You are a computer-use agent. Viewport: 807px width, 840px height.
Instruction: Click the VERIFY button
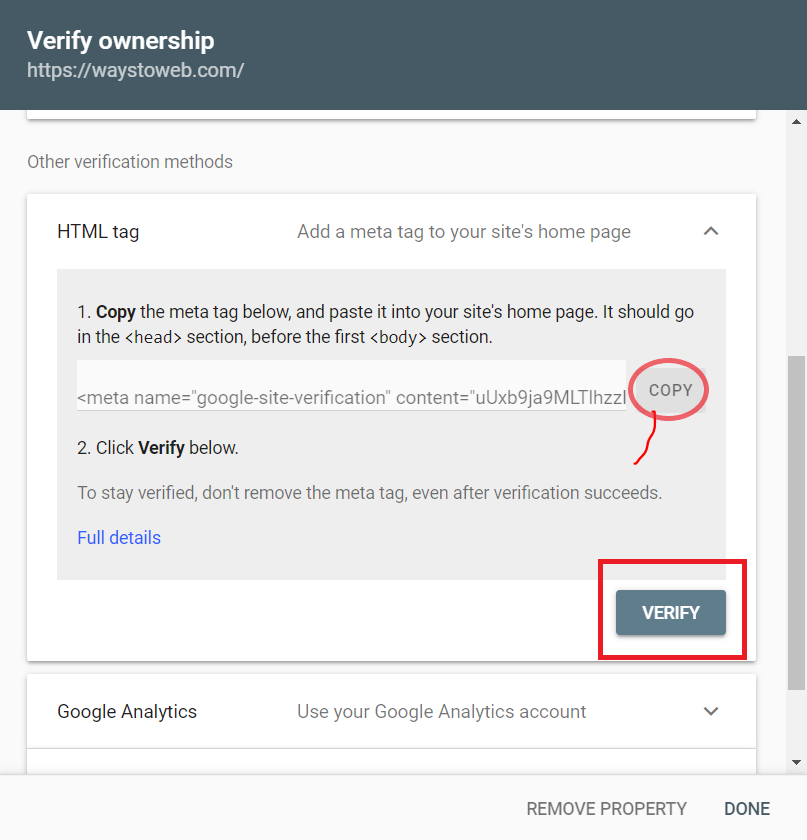[670, 612]
